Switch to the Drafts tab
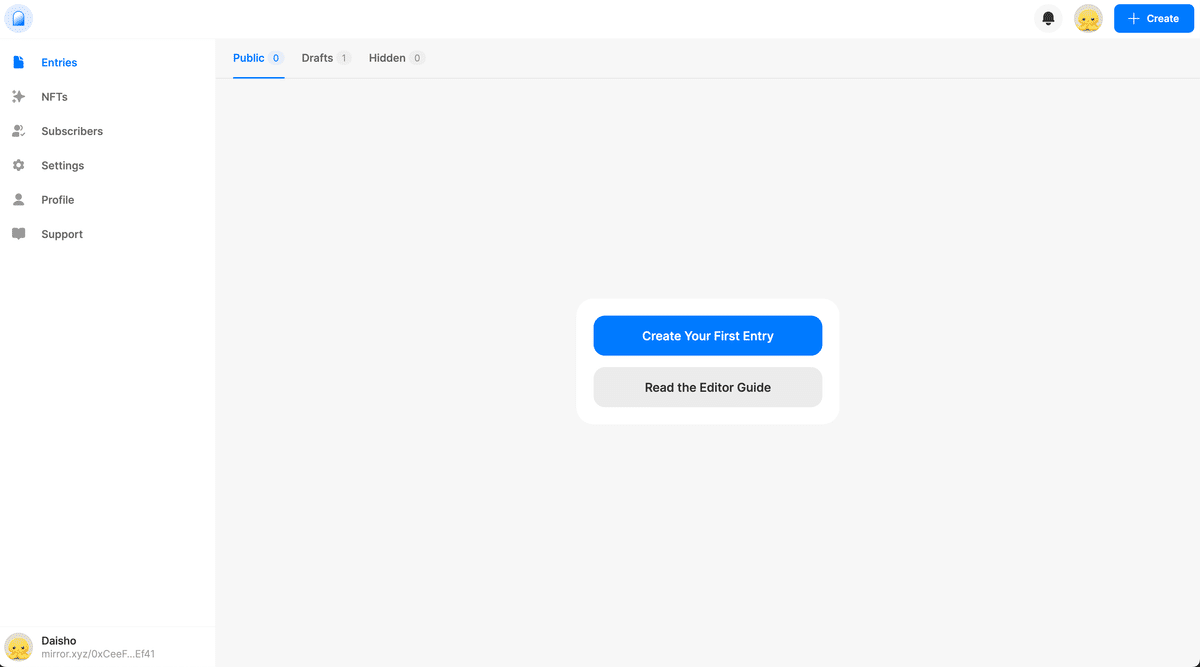The width and height of the screenshot is (1200, 667). point(317,57)
